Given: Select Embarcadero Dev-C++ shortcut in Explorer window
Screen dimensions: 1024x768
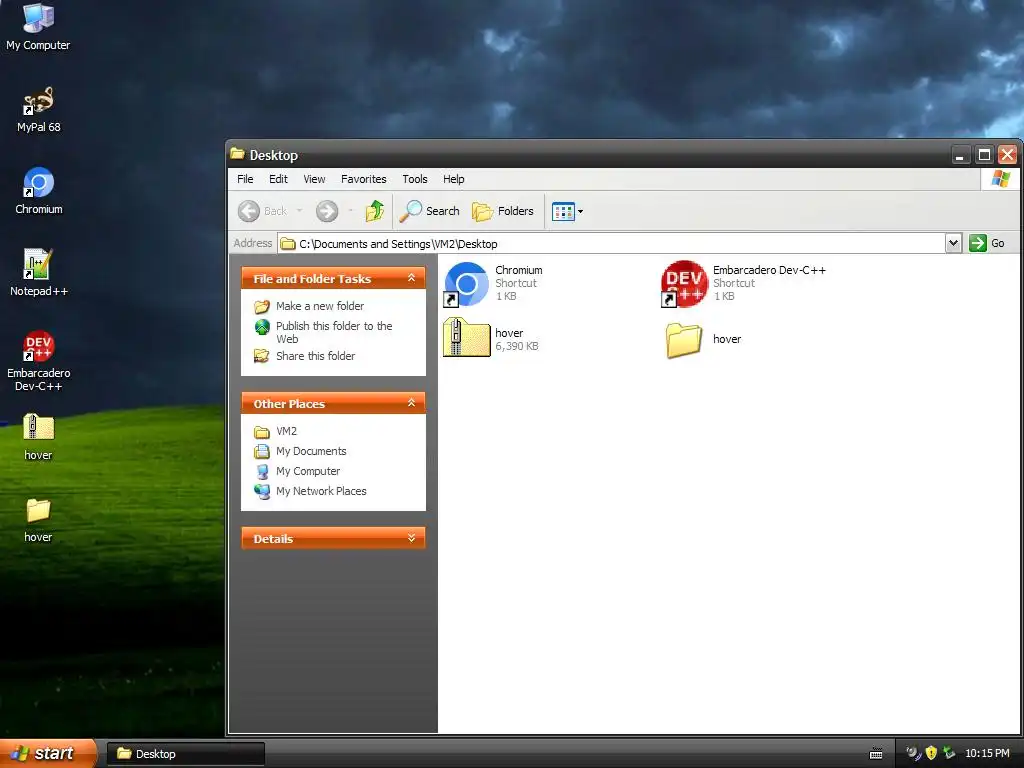Looking at the screenshot, I should click(744, 283).
